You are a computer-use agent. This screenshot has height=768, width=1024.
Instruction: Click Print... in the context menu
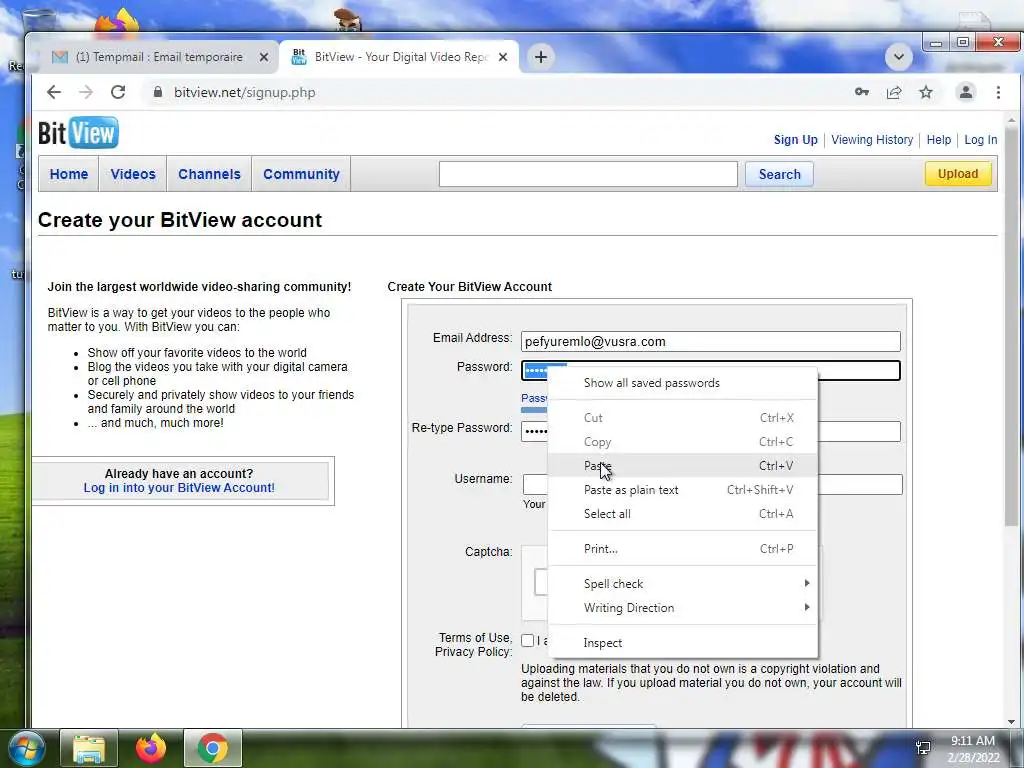pyautogui.click(x=682, y=549)
